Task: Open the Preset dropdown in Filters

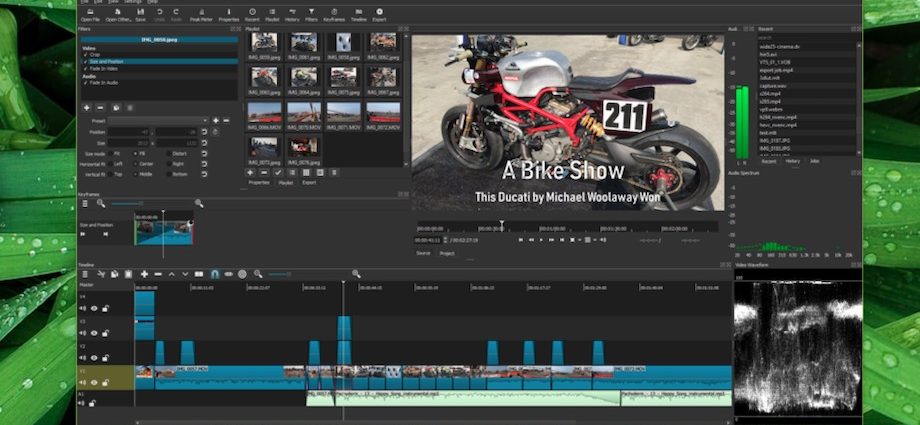Action: tap(157, 120)
